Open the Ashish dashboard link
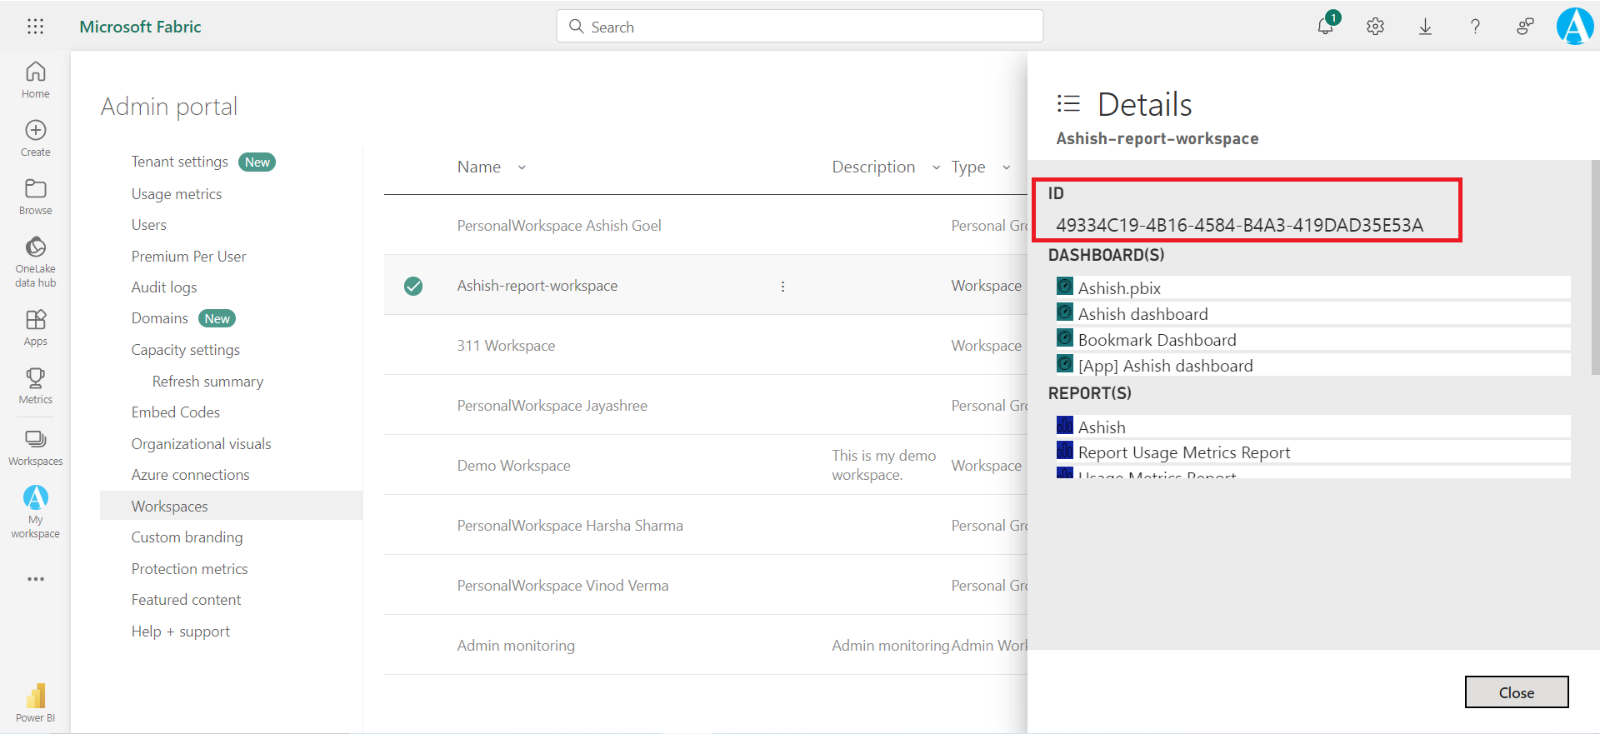This screenshot has width=1600, height=734. pyautogui.click(x=1142, y=314)
